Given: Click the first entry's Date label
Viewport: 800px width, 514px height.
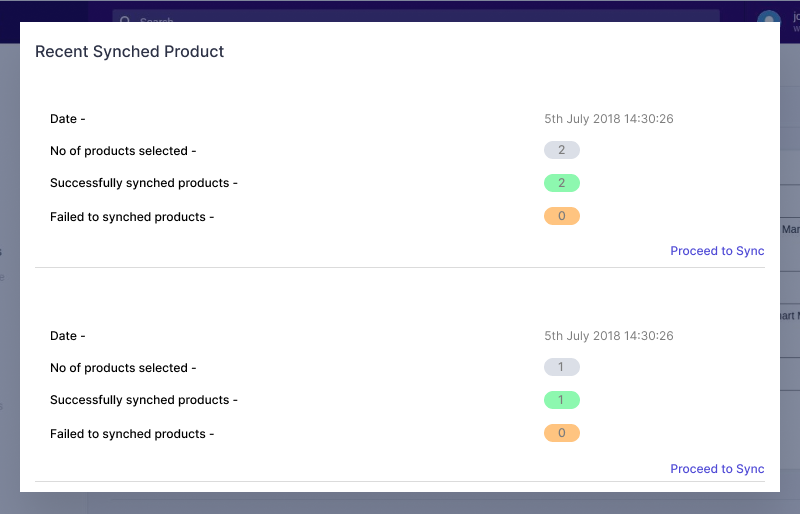Looking at the screenshot, I should [68, 119].
